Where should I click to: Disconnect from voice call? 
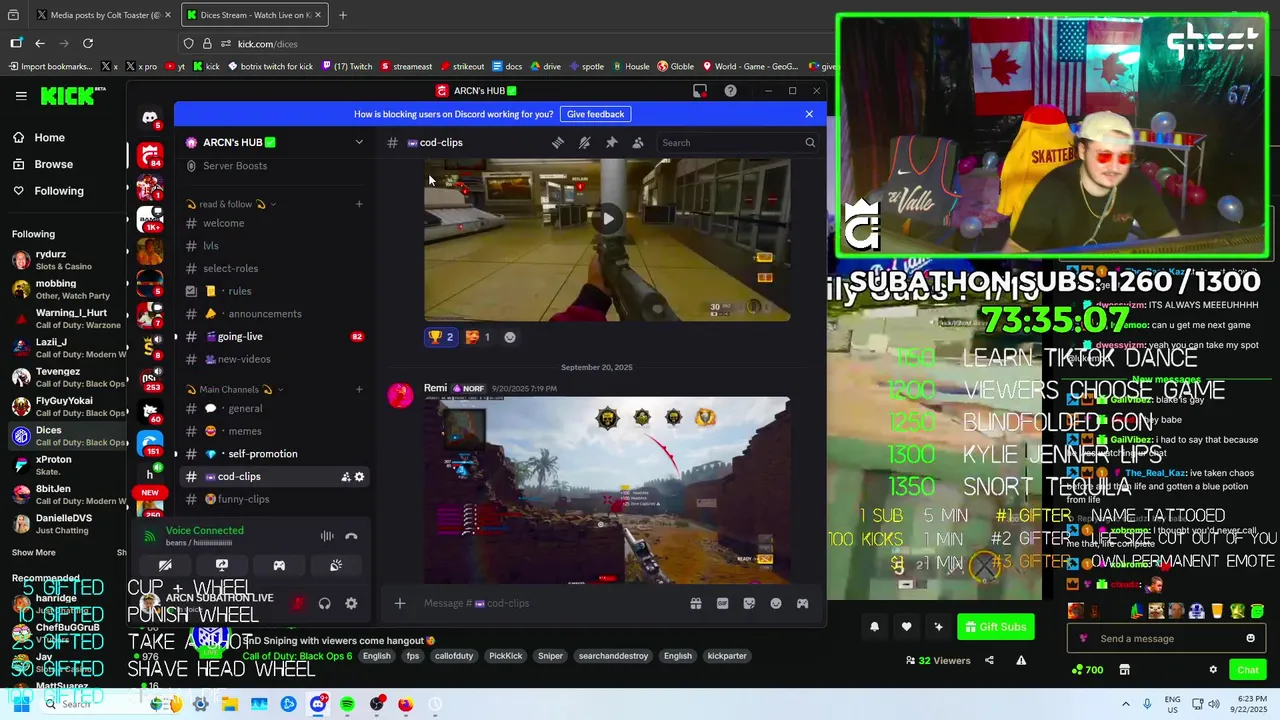[x=351, y=536]
